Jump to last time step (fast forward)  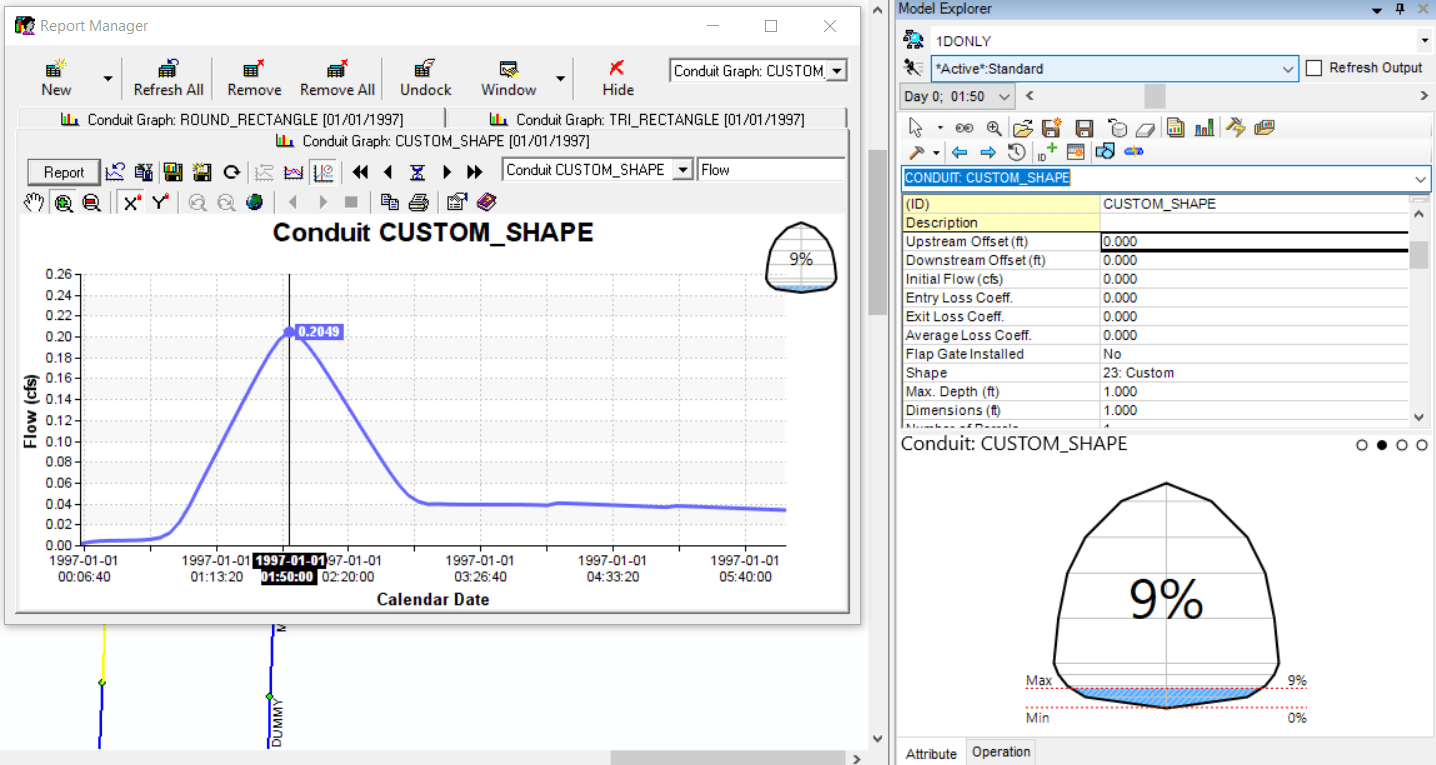click(x=475, y=172)
